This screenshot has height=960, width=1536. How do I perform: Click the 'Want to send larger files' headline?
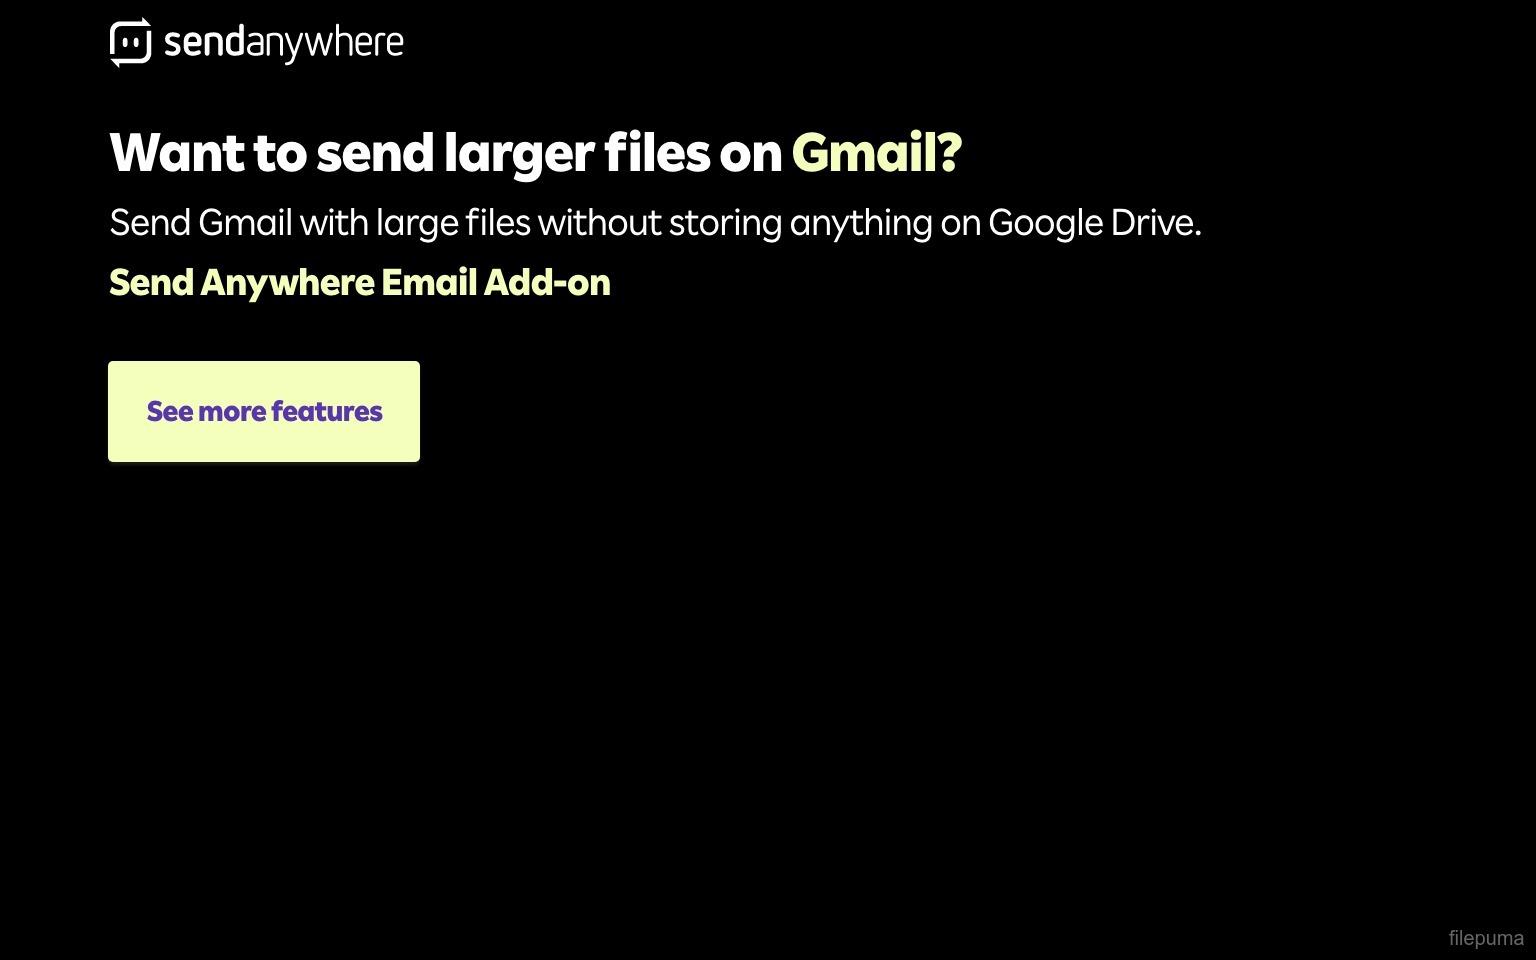click(535, 155)
